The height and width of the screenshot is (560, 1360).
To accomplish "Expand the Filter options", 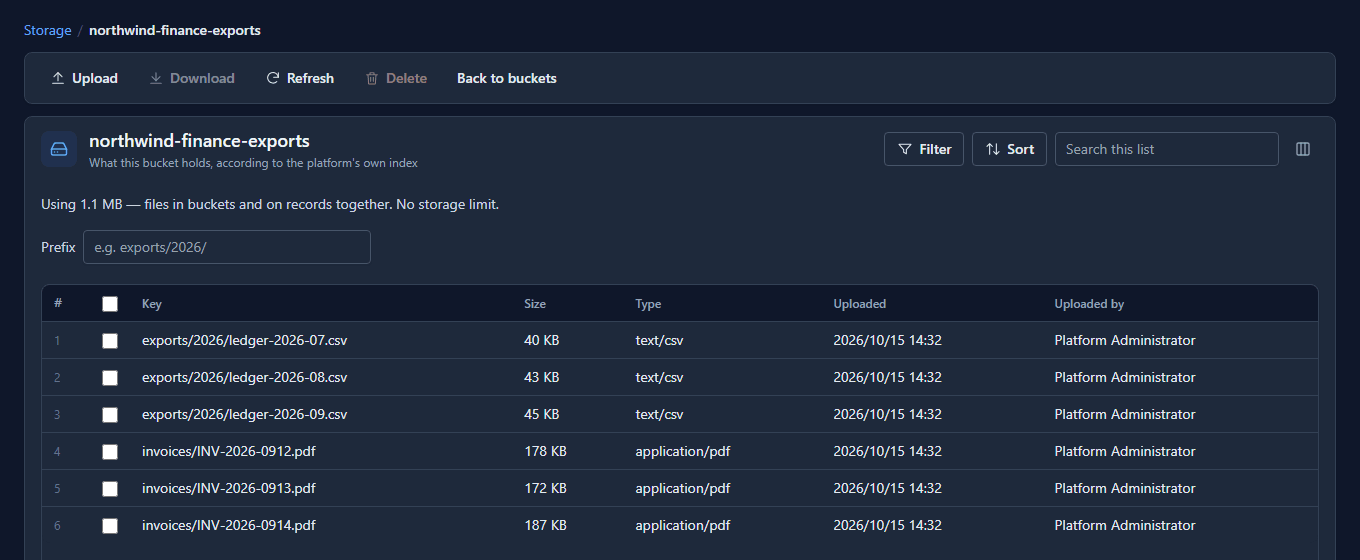I will click(924, 149).
